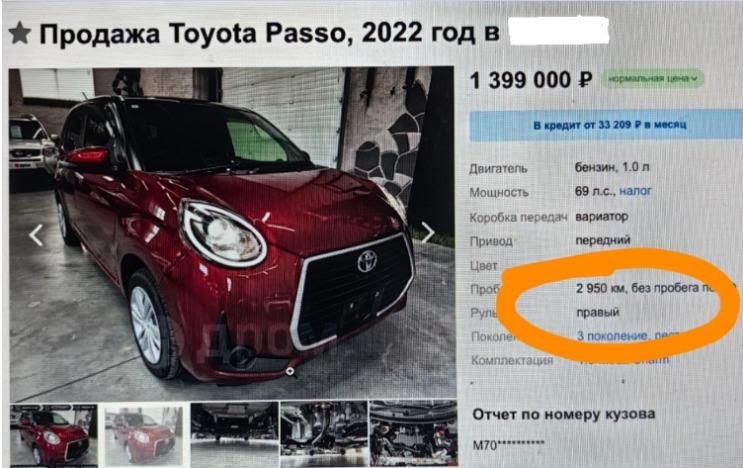This screenshot has height=468, width=743.
Task: Click the Toyota emblem on car grille
Action: (367, 261)
